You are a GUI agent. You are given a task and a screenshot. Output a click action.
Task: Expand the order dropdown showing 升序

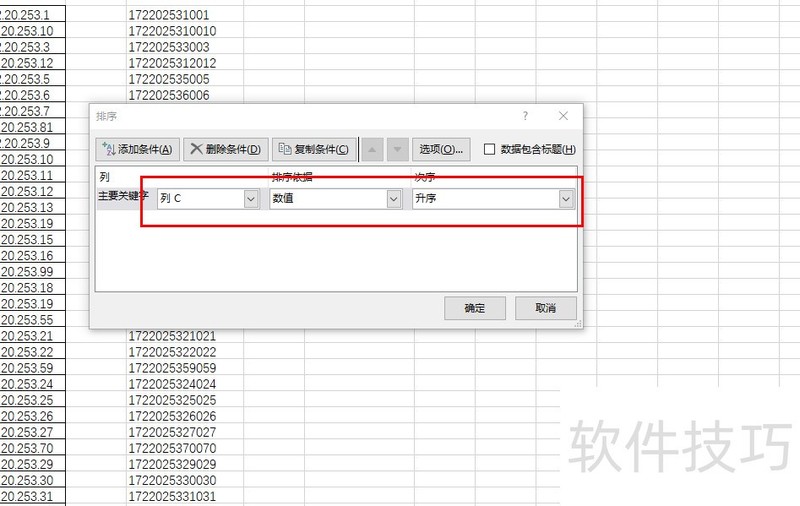(x=566, y=198)
